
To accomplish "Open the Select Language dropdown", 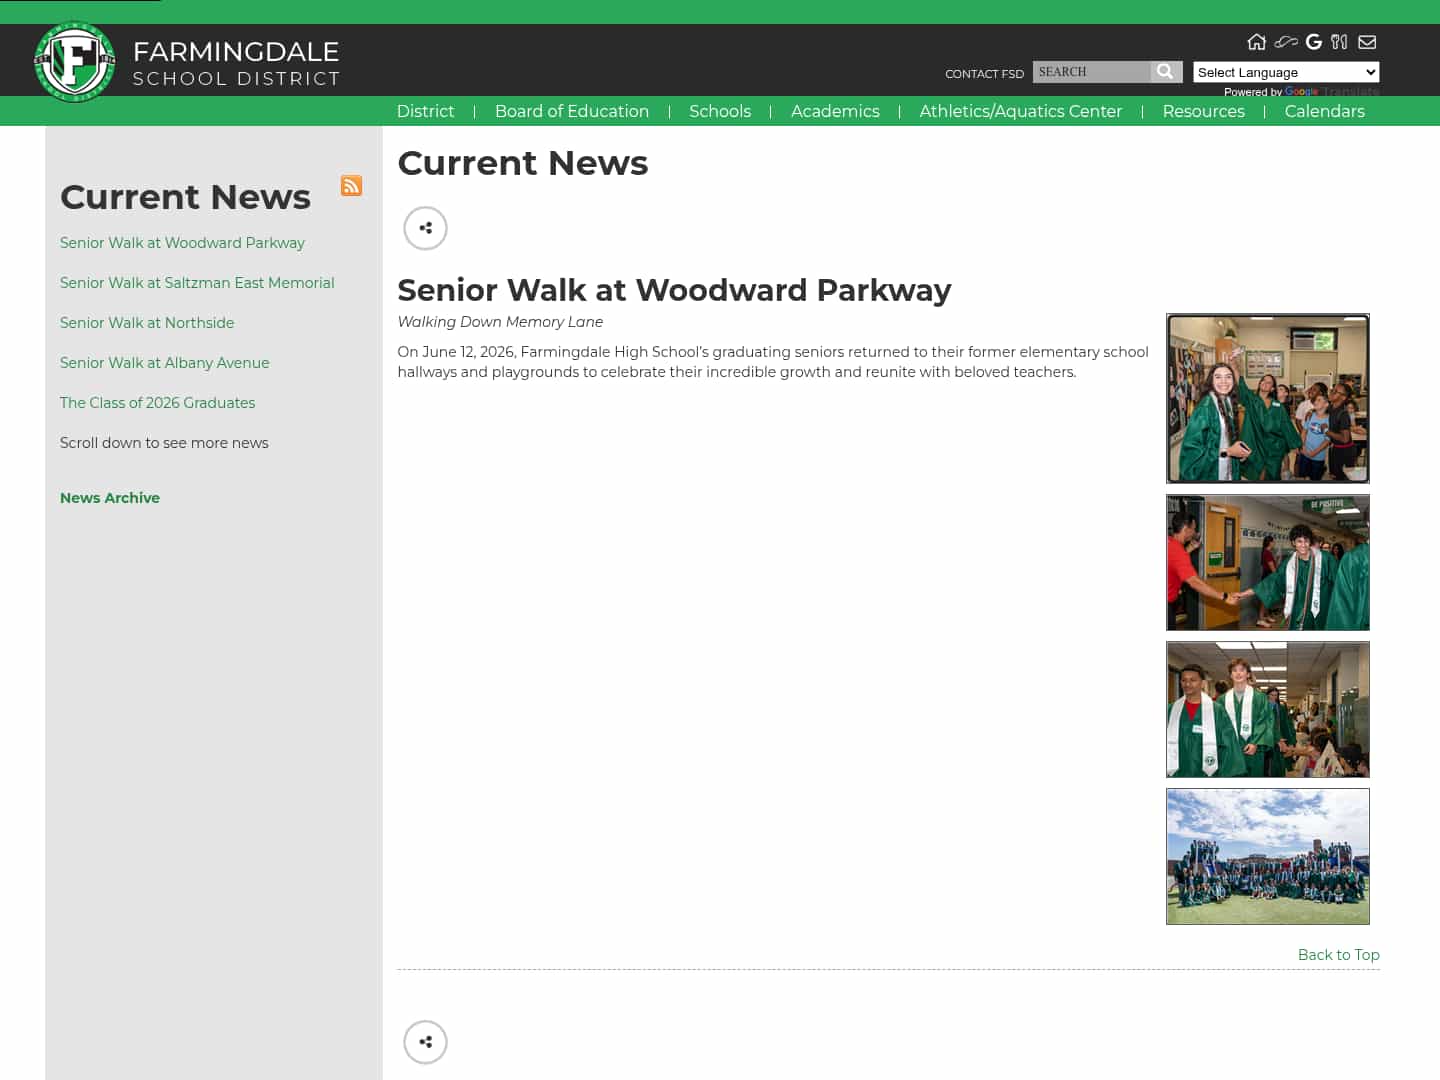I will pyautogui.click(x=1286, y=72).
